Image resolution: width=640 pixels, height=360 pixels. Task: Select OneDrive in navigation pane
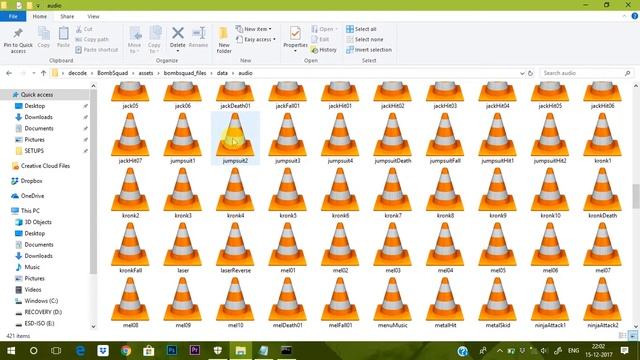tap(32, 196)
